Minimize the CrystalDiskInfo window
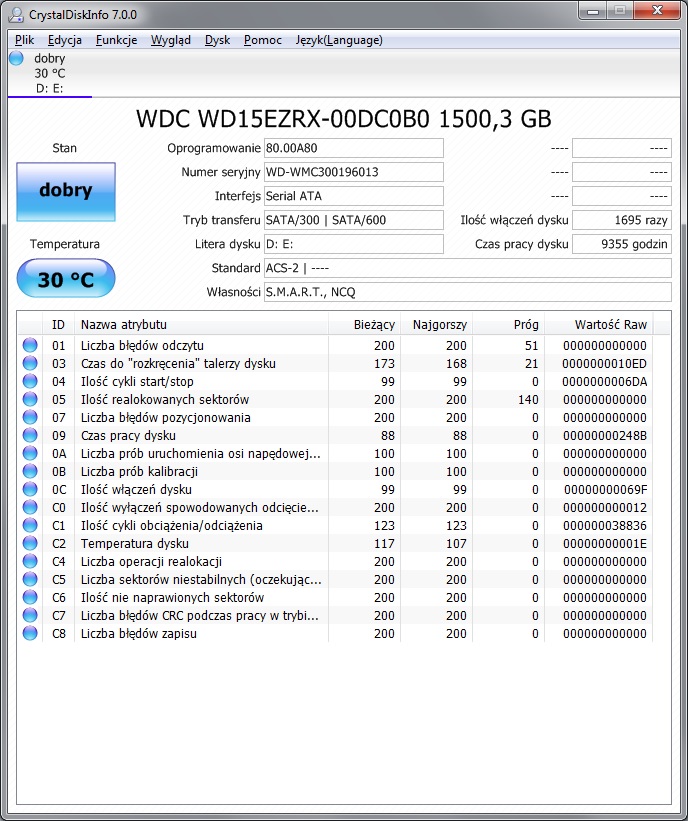Image resolution: width=688 pixels, height=821 pixels. [593, 10]
